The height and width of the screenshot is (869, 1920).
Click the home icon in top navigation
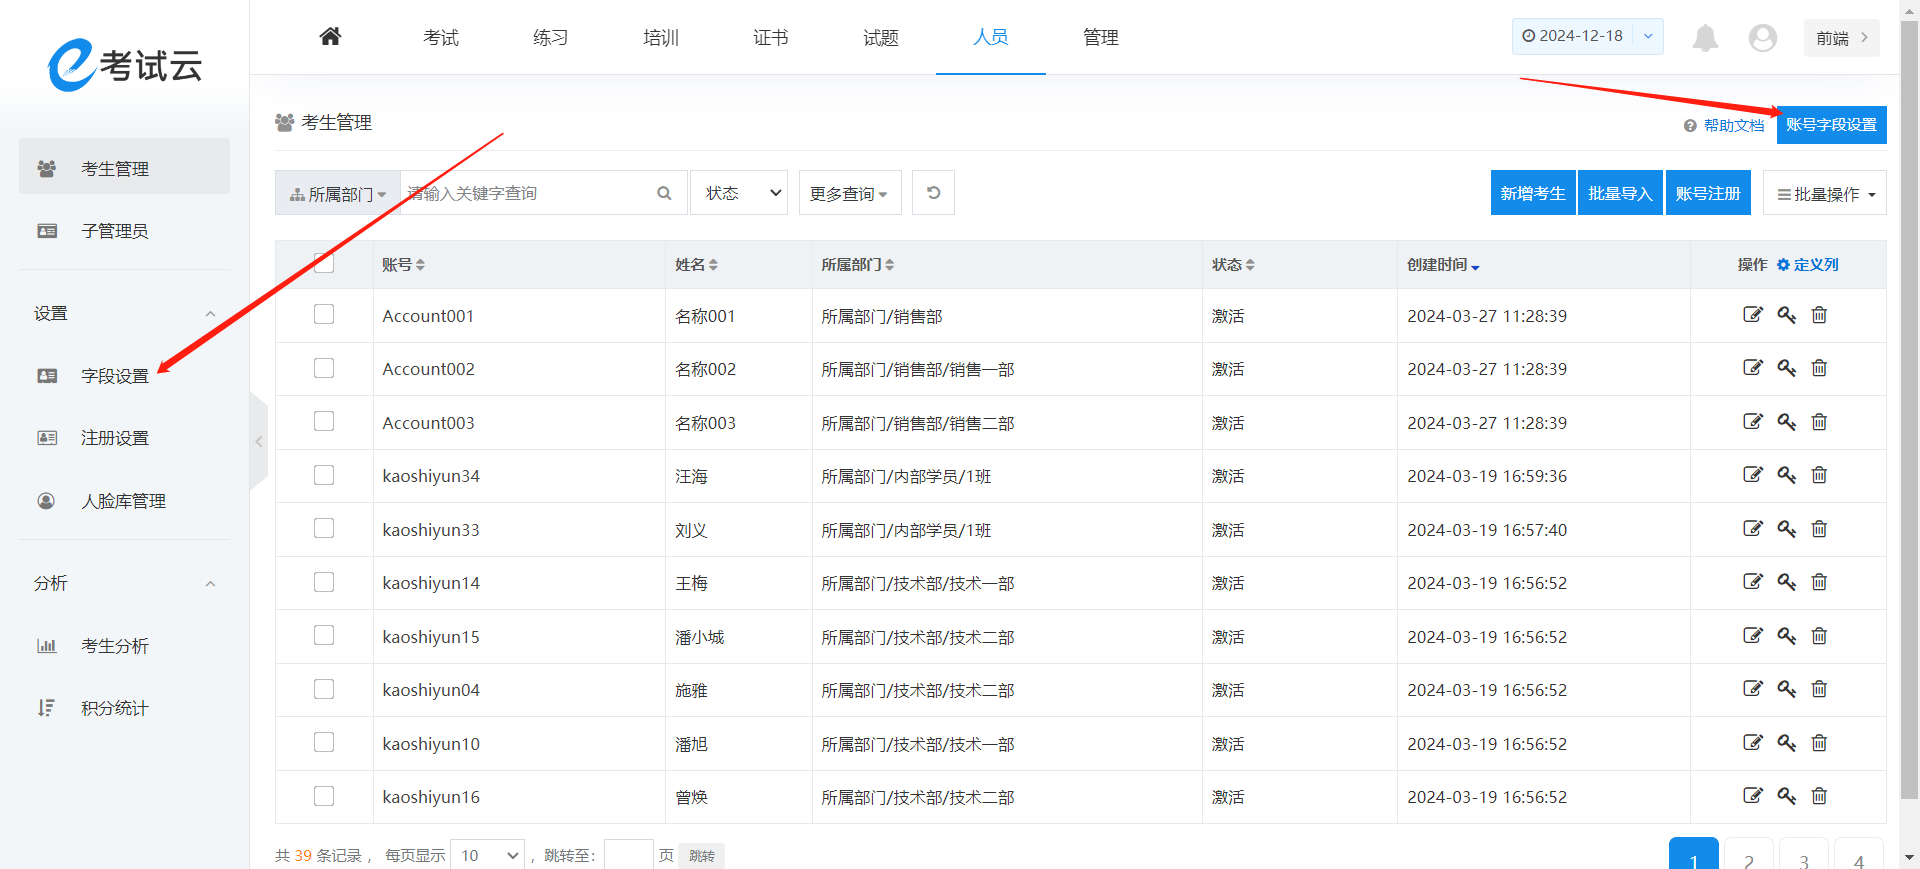330,37
